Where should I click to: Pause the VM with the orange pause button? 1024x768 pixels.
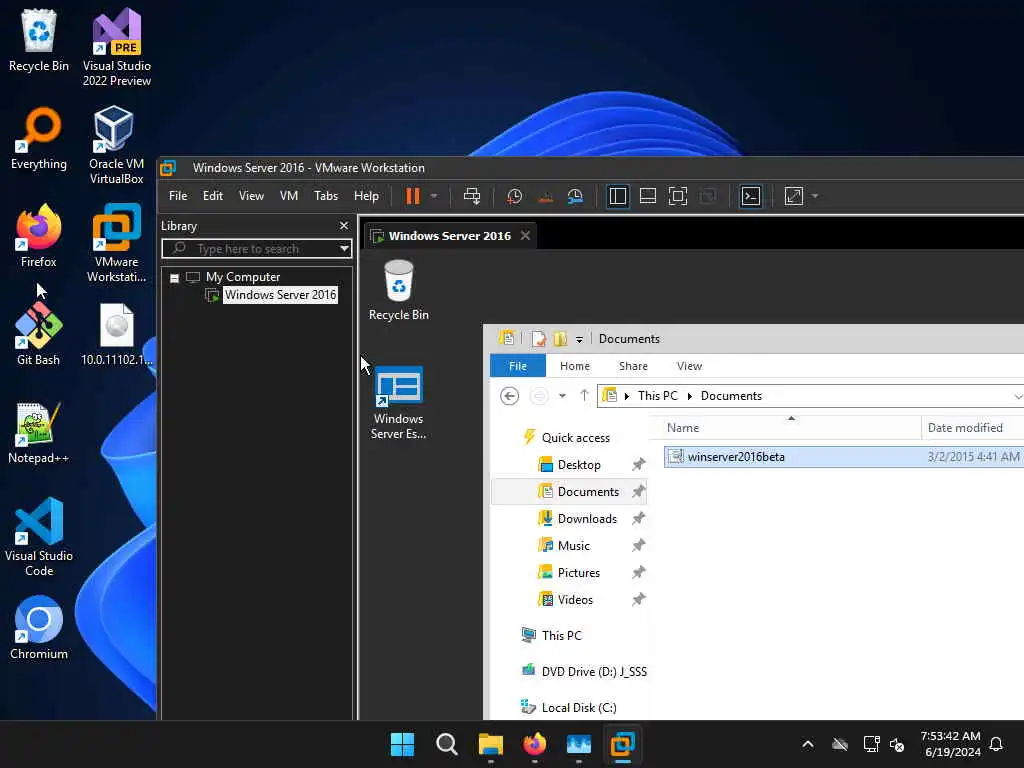413,196
